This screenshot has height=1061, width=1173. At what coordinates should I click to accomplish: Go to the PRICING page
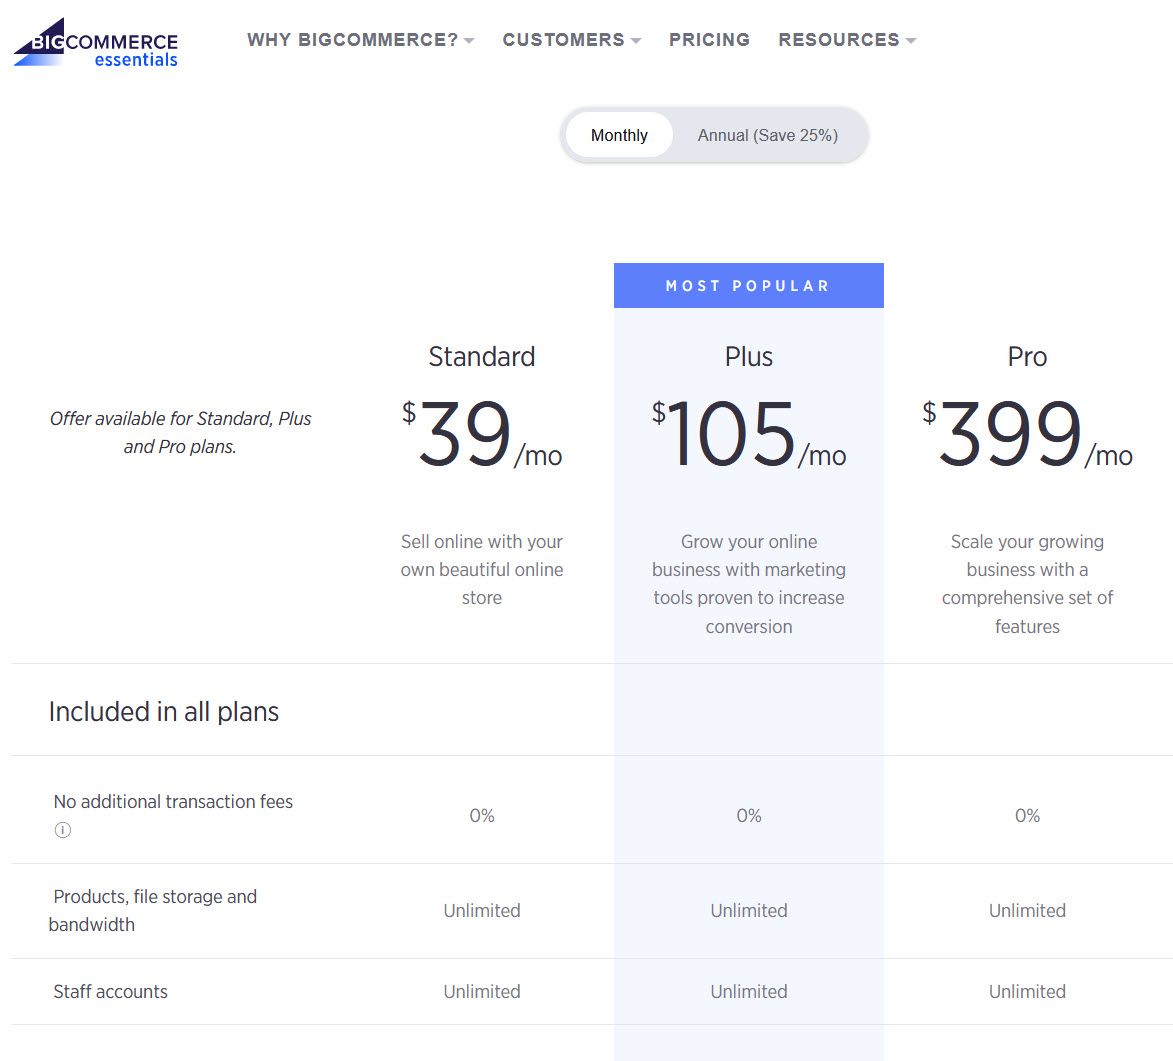click(709, 40)
